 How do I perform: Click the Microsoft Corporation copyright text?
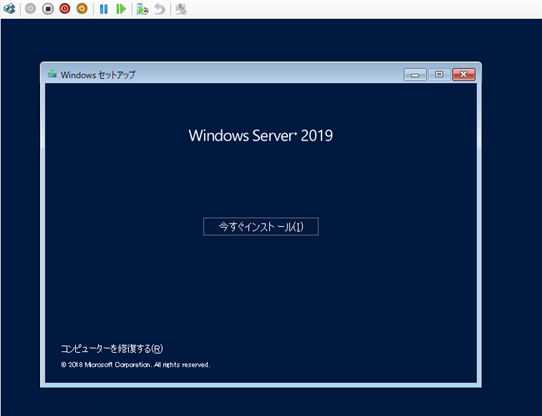tap(136, 365)
